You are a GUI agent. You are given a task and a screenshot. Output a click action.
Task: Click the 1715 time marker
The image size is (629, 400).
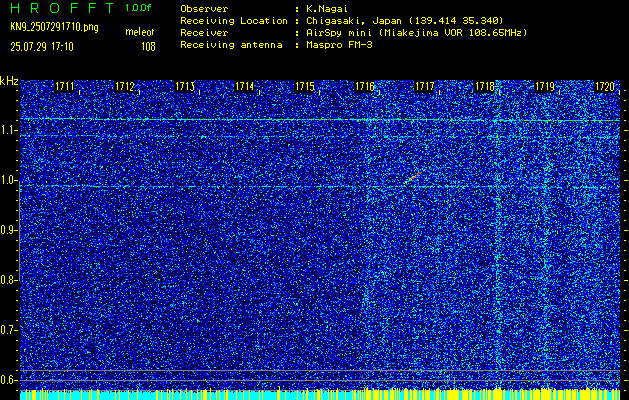(304, 86)
